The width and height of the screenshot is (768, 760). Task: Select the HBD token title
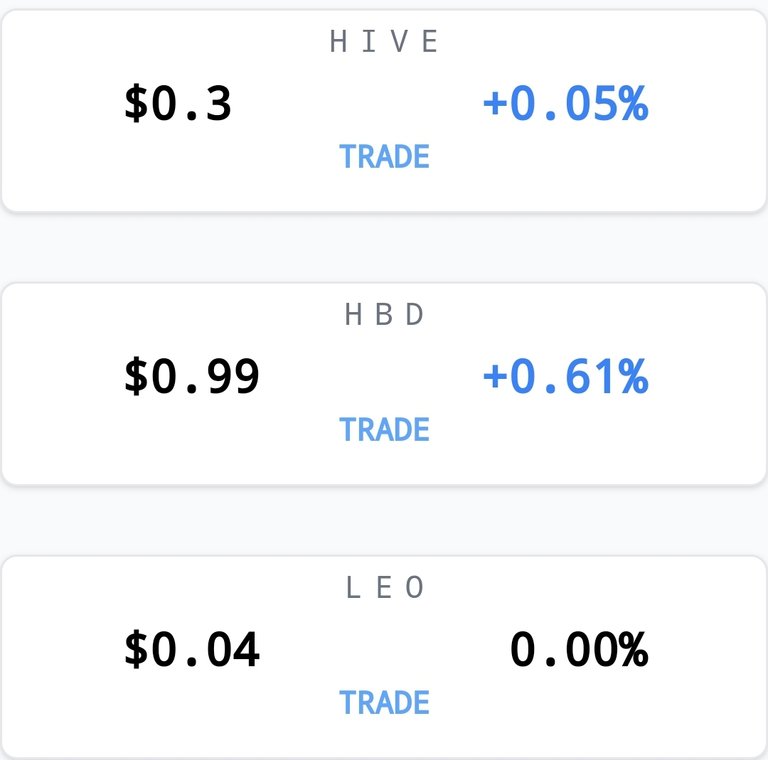384,314
